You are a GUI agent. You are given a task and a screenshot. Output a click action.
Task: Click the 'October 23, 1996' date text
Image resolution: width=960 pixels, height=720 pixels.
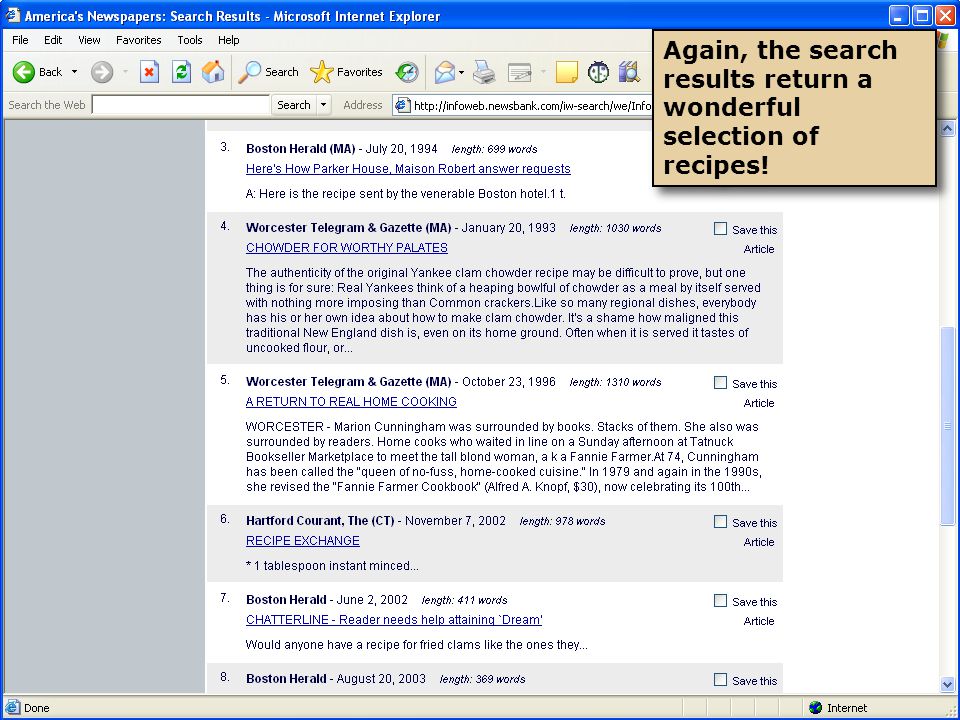tap(509, 382)
